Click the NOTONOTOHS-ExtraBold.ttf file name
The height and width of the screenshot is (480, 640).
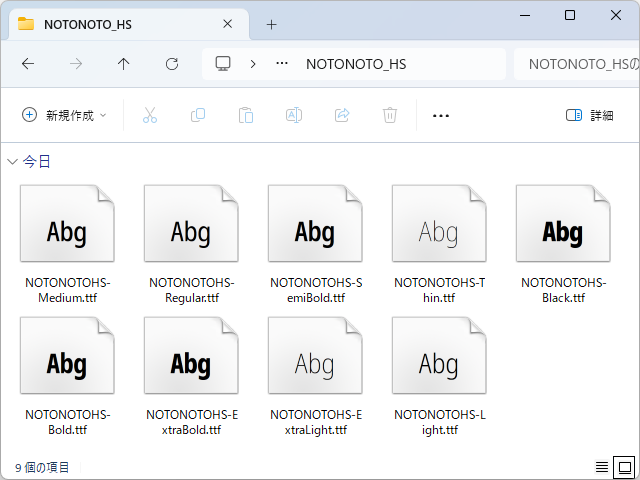(x=192, y=422)
